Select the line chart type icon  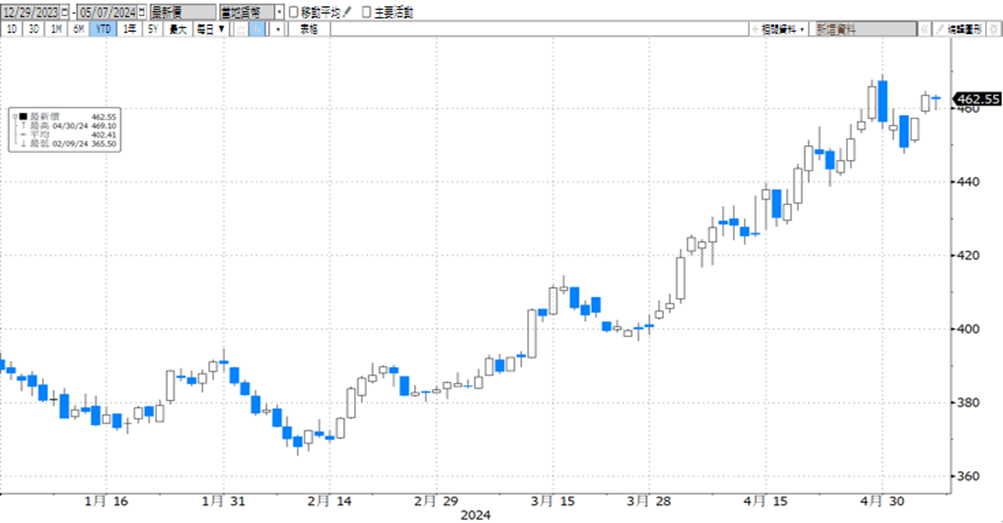pos(241,29)
